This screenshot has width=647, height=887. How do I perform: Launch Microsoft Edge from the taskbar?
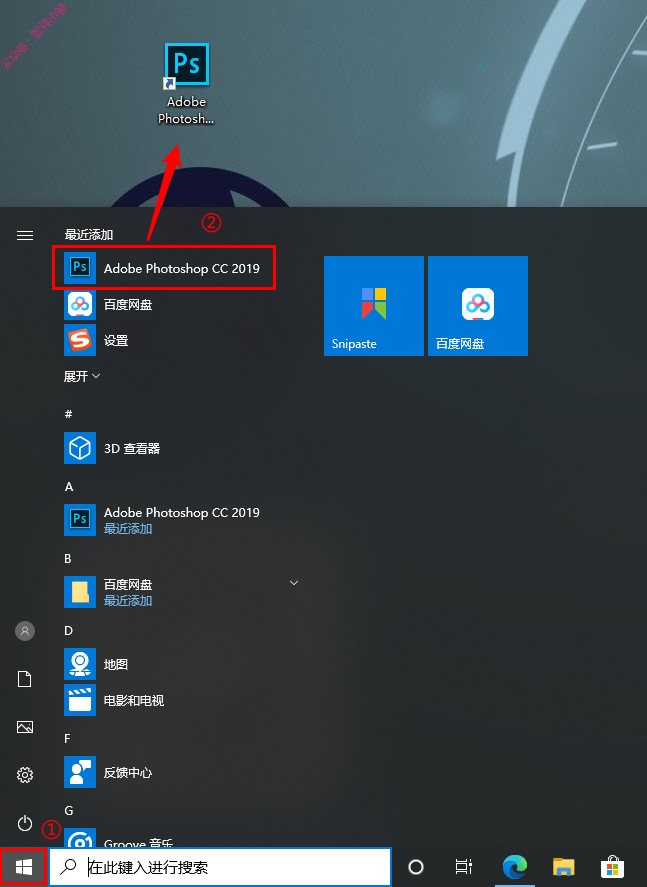point(515,867)
